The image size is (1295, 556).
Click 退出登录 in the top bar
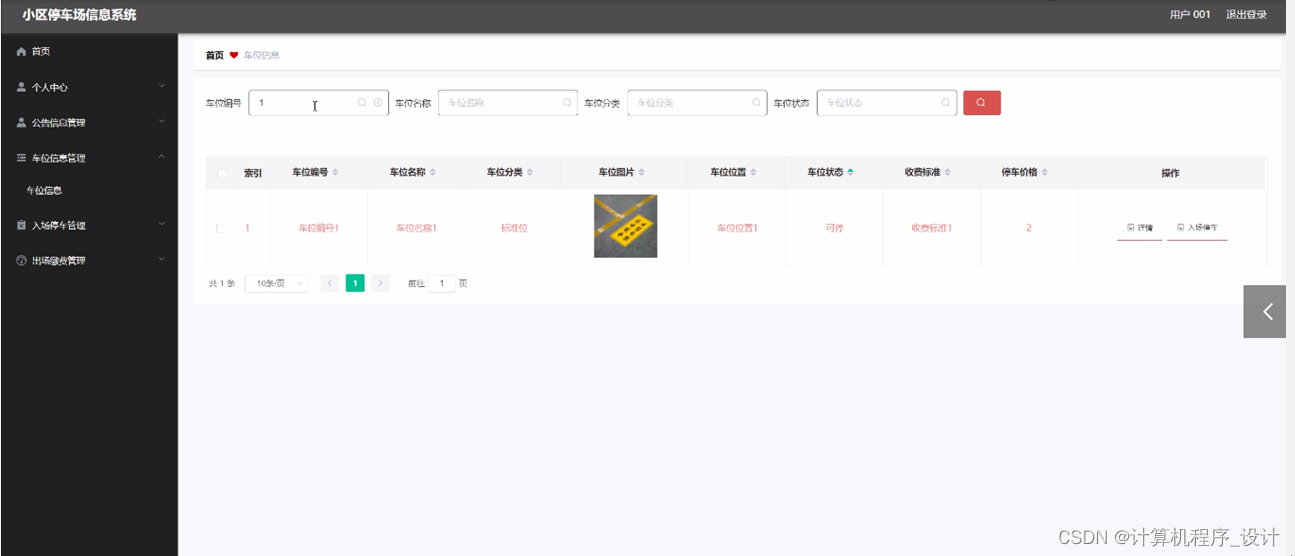(1246, 14)
